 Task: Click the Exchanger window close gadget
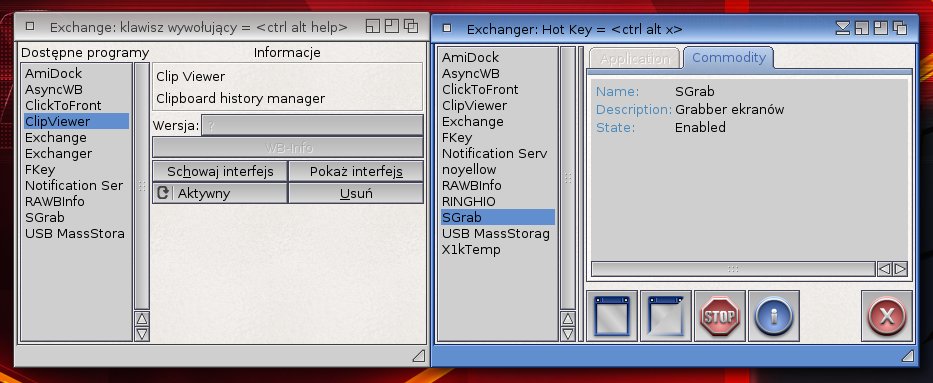[447, 28]
